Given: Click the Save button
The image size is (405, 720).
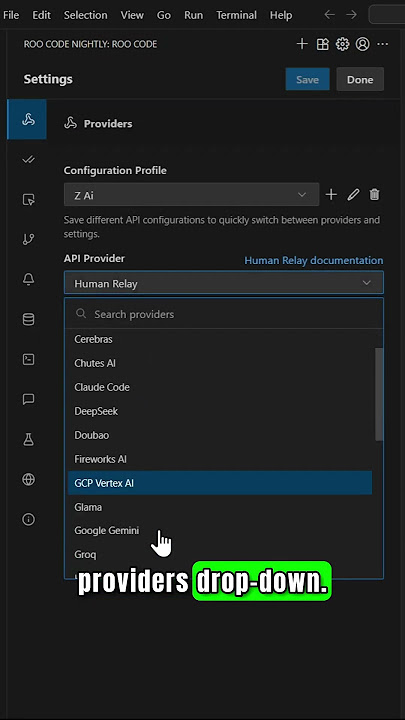Looking at the screenshot, I should [x=307, y=79].
